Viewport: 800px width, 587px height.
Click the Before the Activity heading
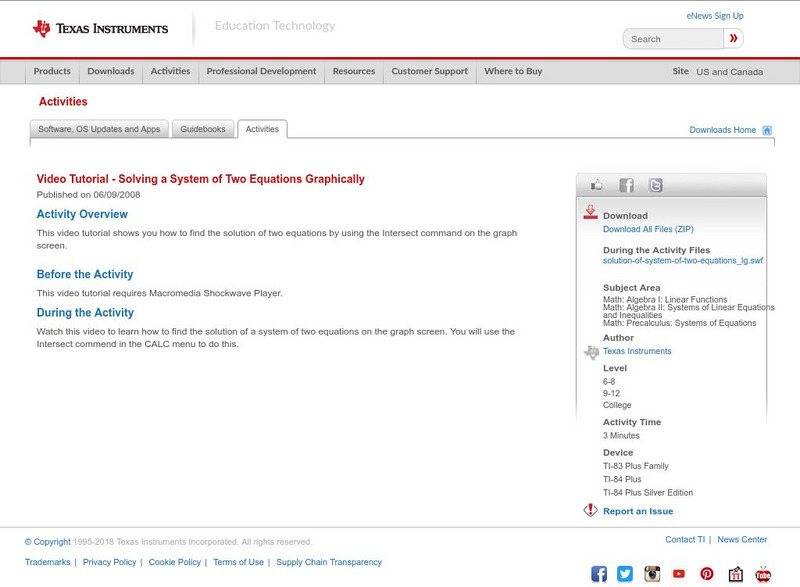coord(85,274)
